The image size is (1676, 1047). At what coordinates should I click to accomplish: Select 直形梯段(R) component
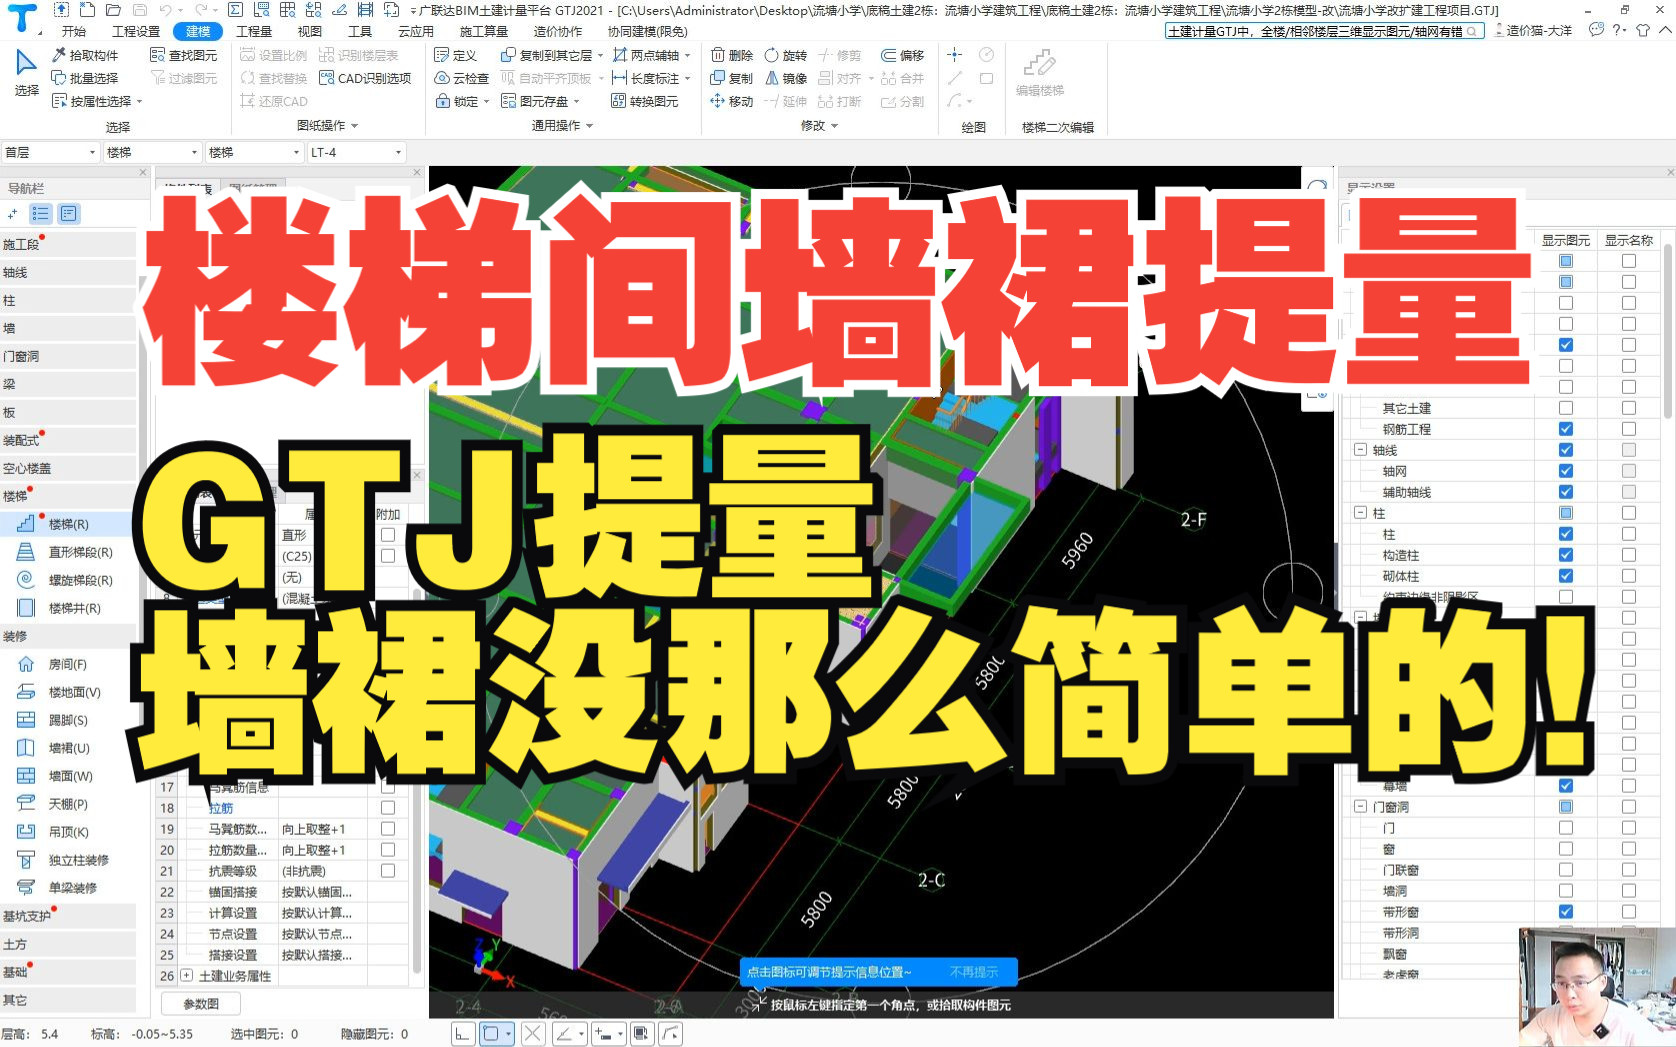[x=68, y=552]
